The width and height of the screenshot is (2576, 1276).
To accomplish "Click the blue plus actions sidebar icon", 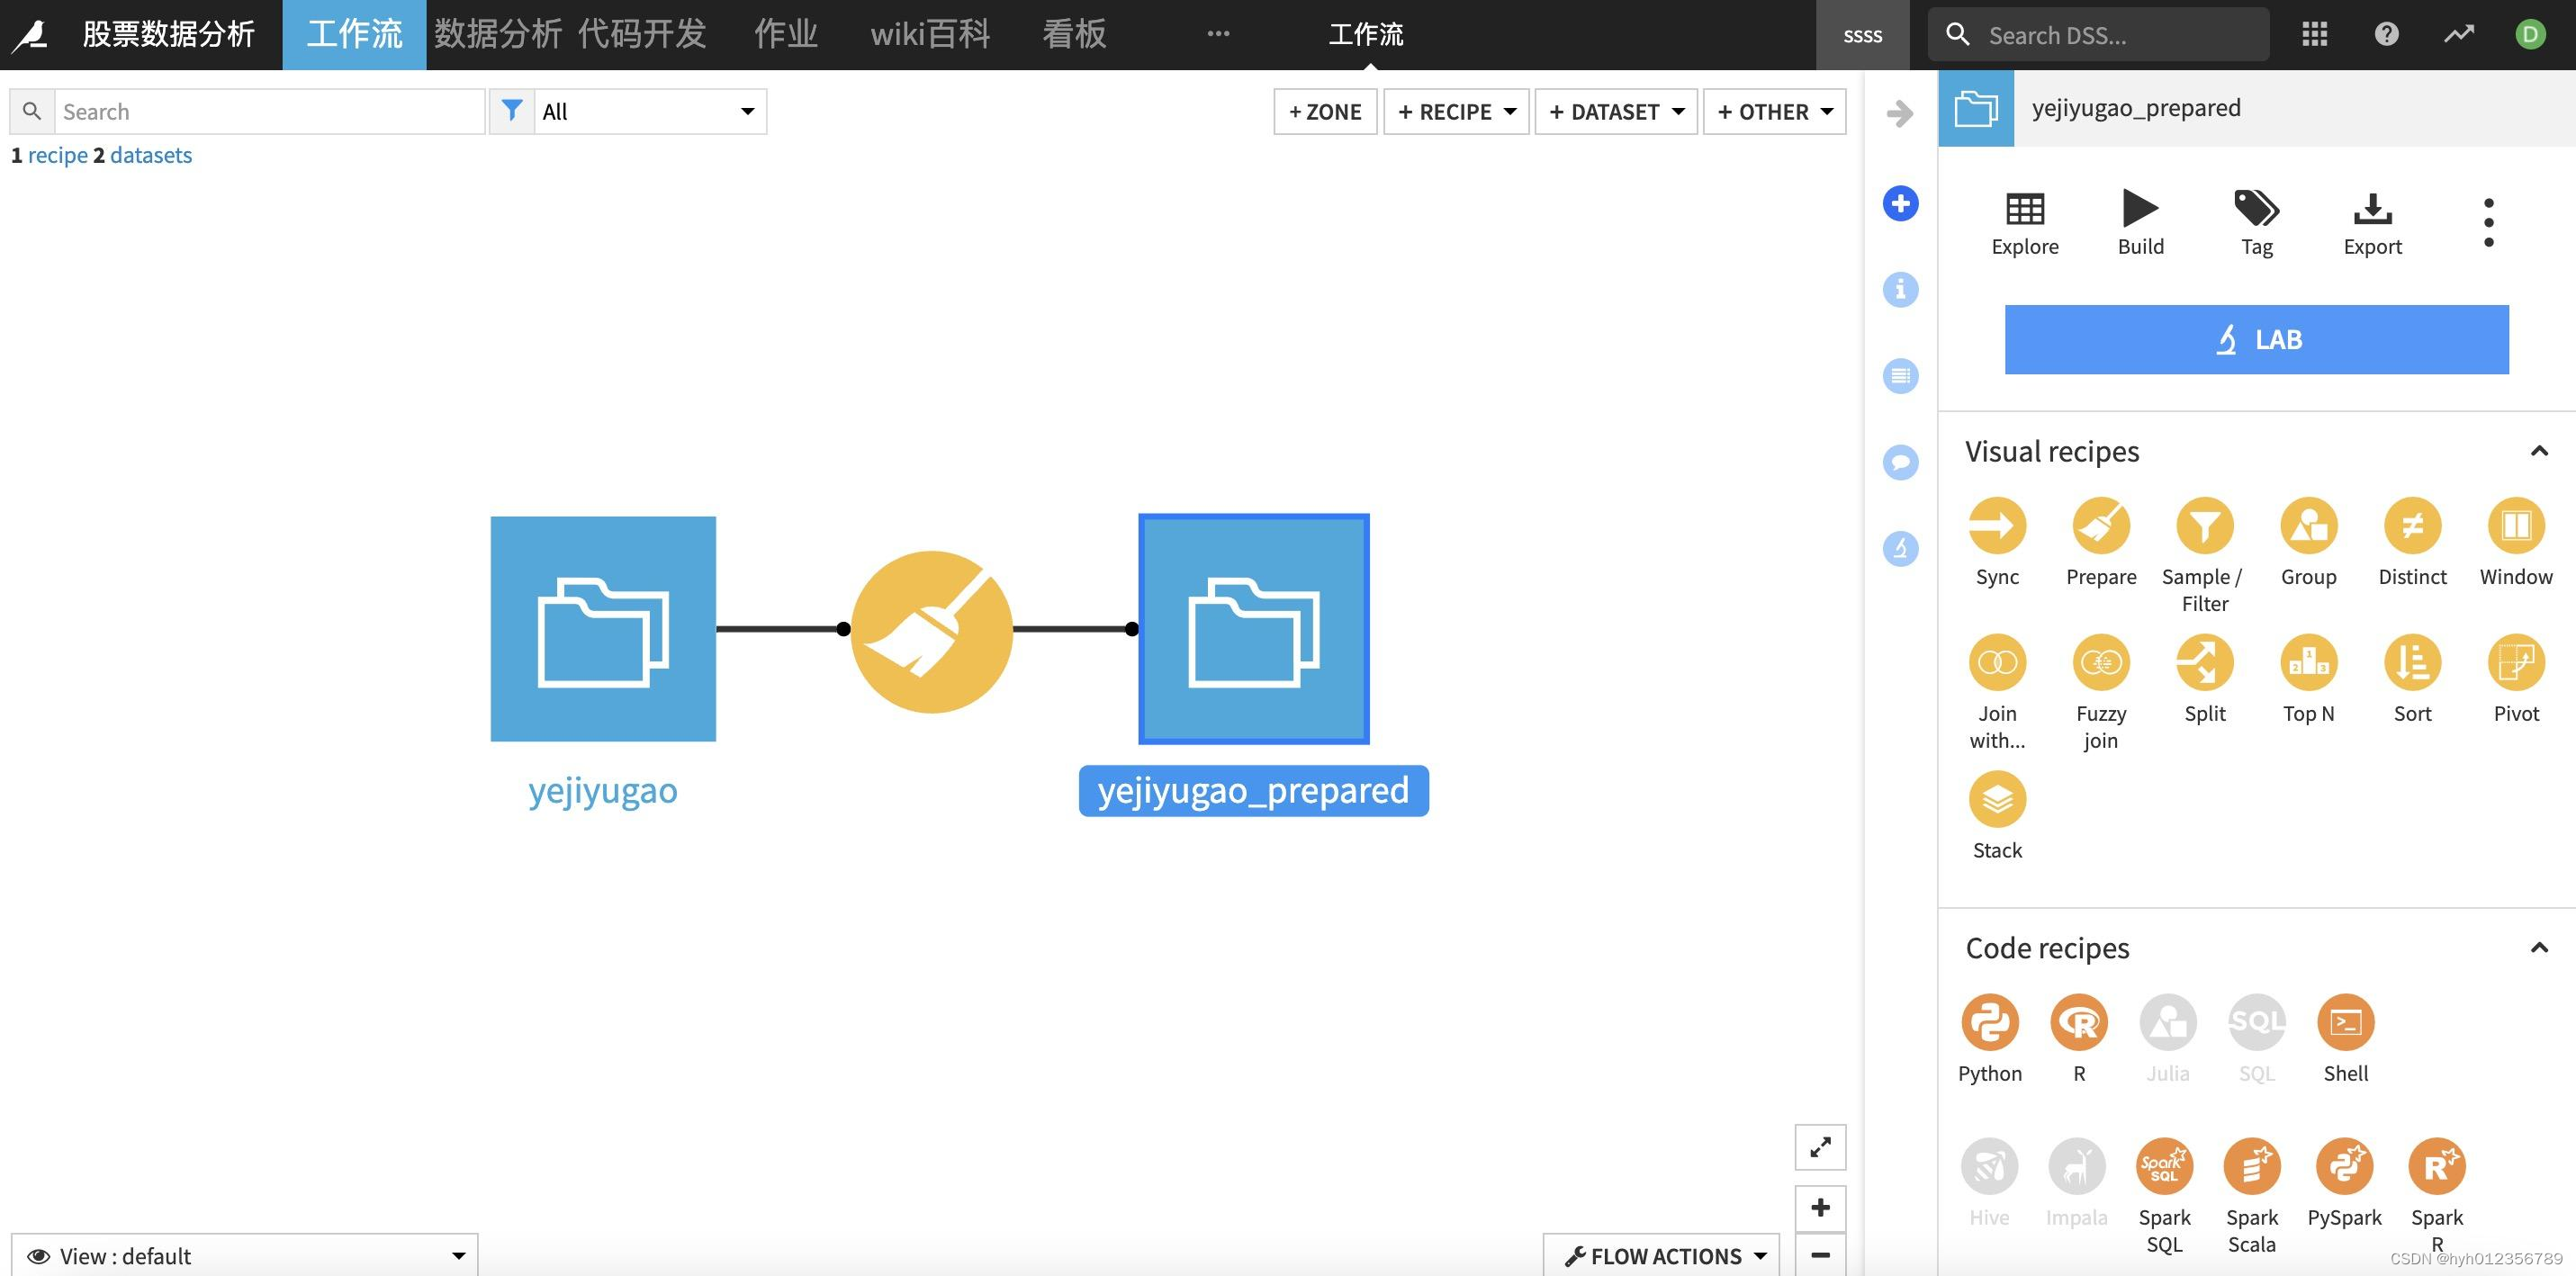I will click(1900, 204).
